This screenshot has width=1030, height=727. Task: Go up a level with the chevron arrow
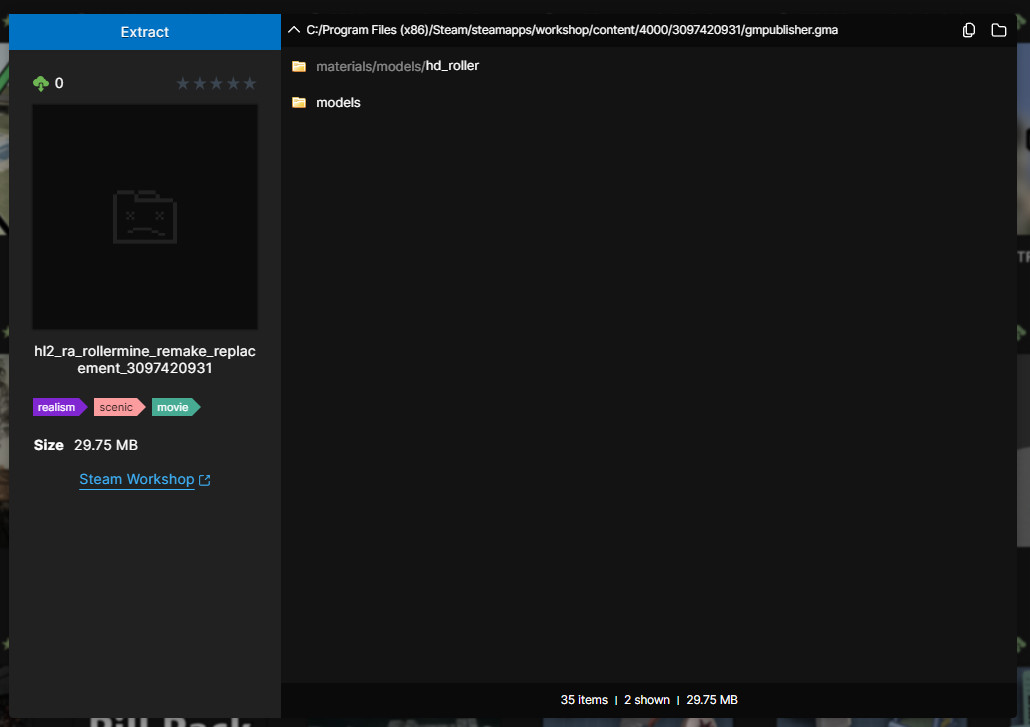point(293,30)
